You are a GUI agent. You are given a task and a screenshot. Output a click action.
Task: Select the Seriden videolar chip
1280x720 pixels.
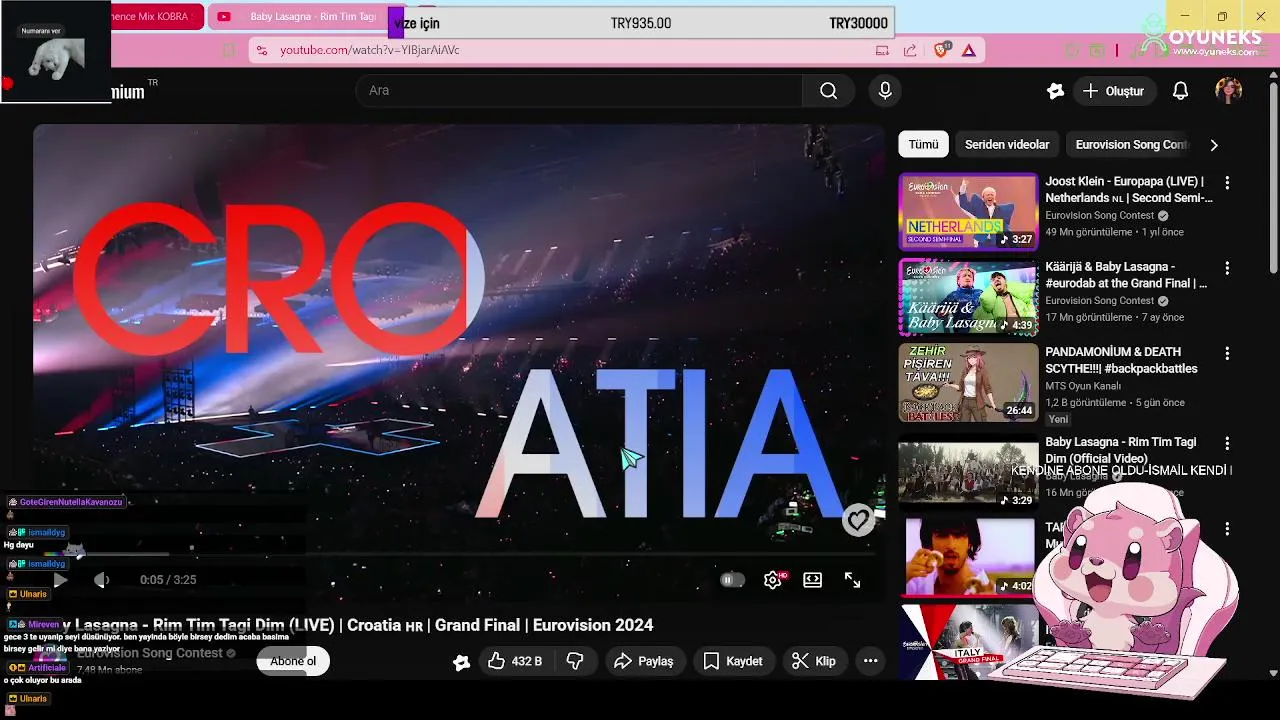[x=1007, y=145]
